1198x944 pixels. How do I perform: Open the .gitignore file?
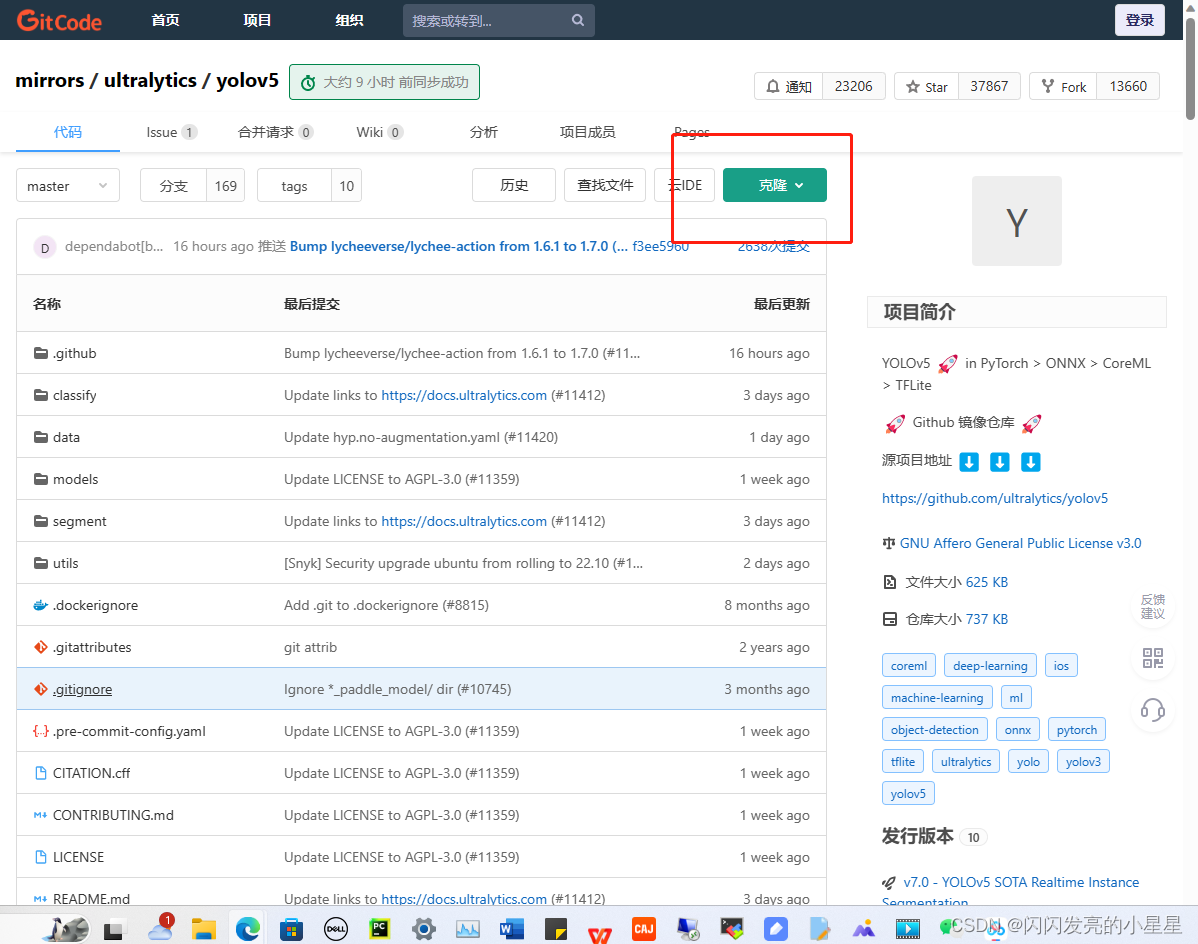coord(82,689)
